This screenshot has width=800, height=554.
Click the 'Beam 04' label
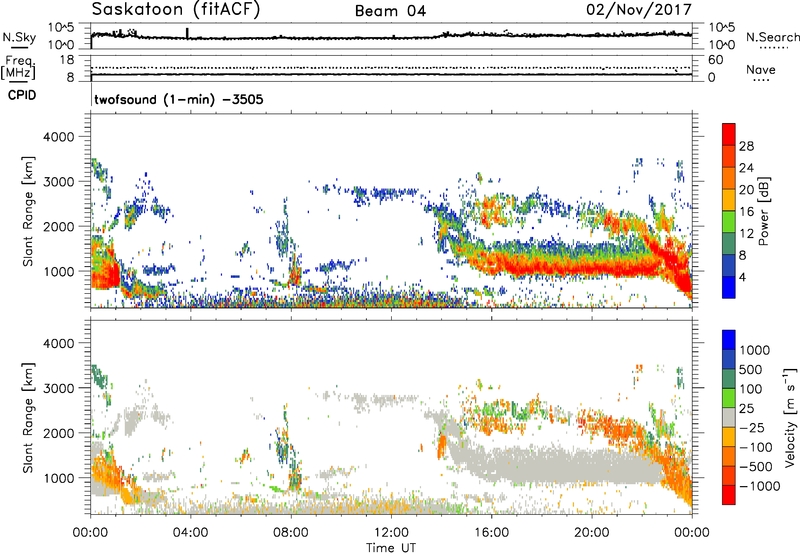pyautogui.click(x=390, y=11)
